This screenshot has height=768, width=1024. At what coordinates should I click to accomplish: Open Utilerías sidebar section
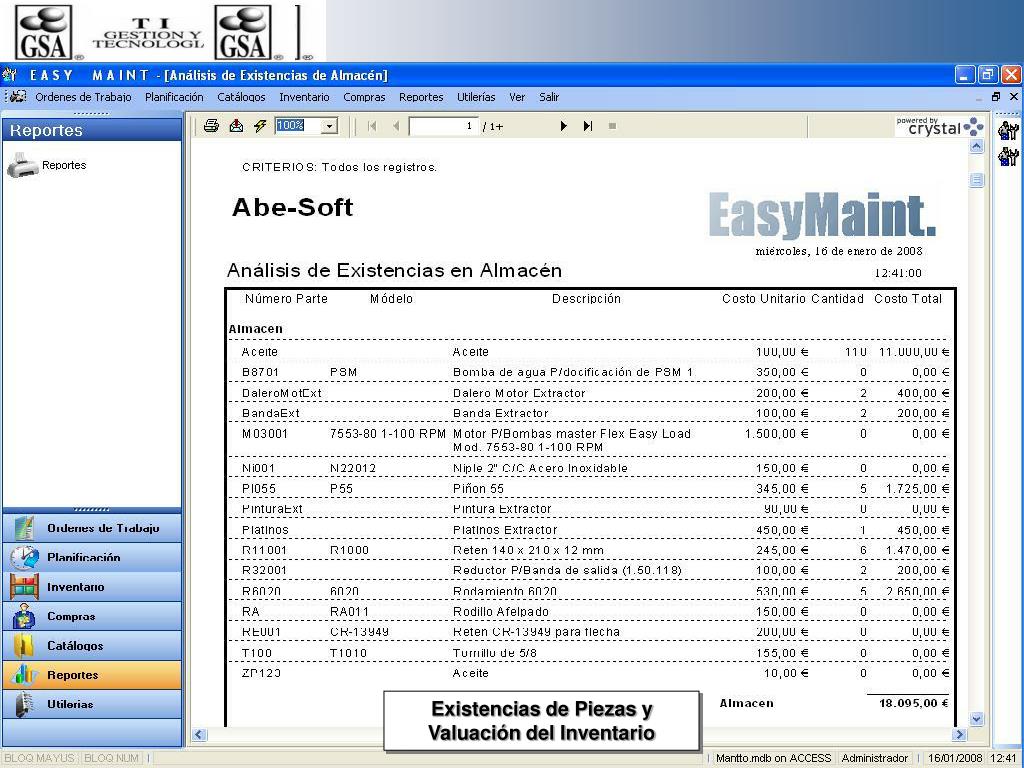(x=92, y=705)
